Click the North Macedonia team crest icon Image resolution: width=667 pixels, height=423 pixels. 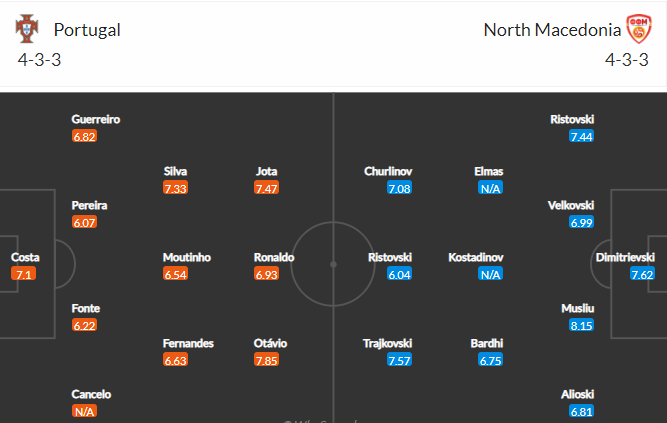(x=637, y=29)
